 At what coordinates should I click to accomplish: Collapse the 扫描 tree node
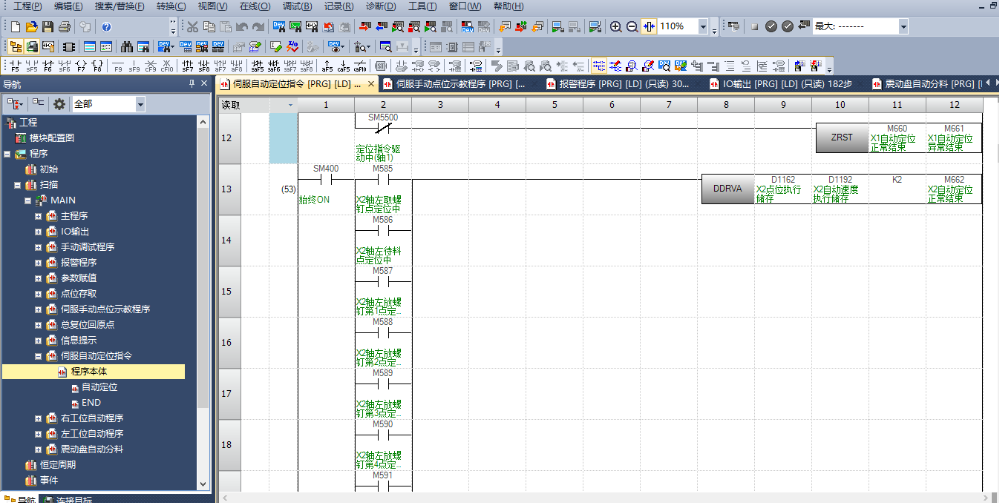pyautogui.click(x=18, y=185)
